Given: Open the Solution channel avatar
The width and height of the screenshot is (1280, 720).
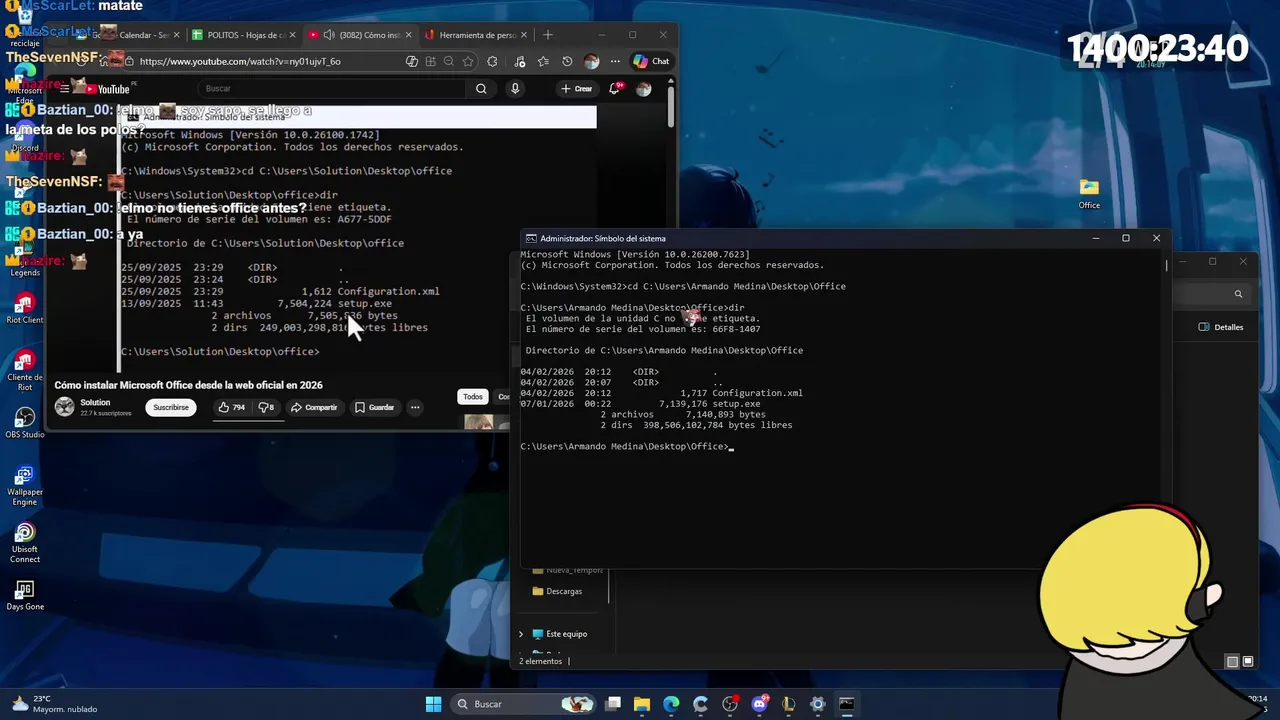Looking at the screenshot, I should pyautogui.click(x=64, y=407).
